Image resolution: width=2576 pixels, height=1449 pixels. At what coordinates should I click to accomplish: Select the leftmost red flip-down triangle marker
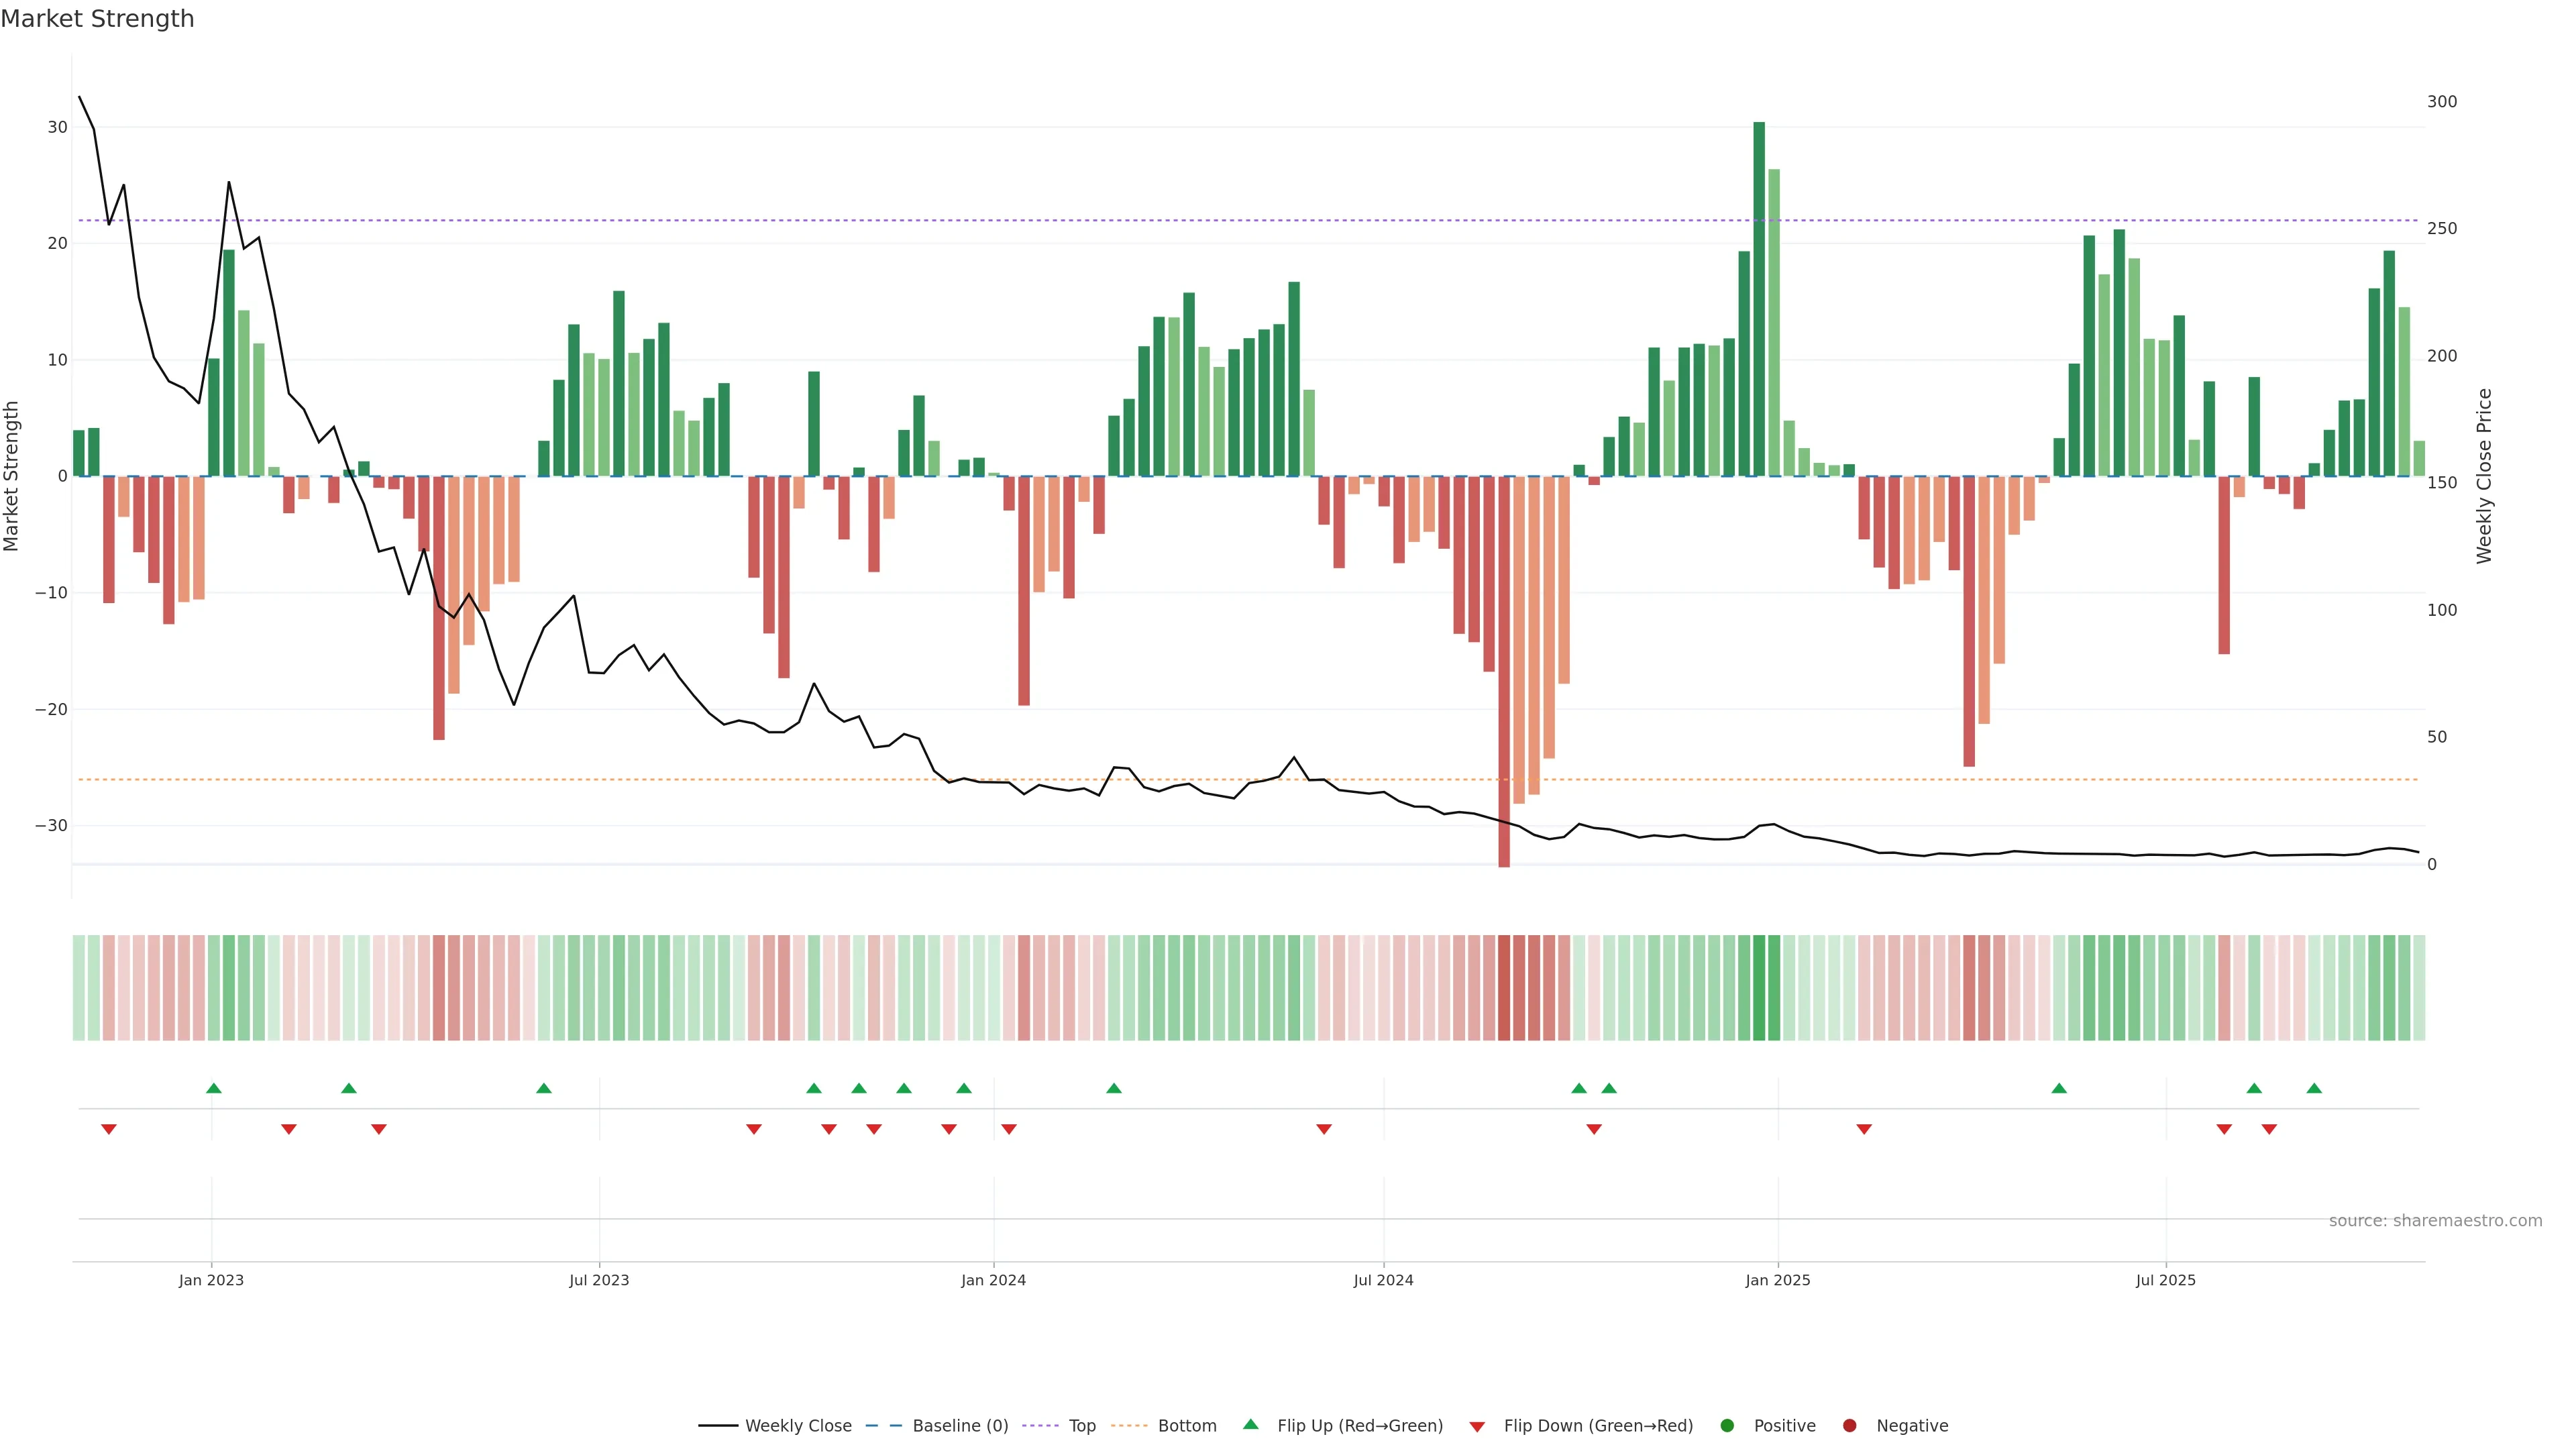109,1129
